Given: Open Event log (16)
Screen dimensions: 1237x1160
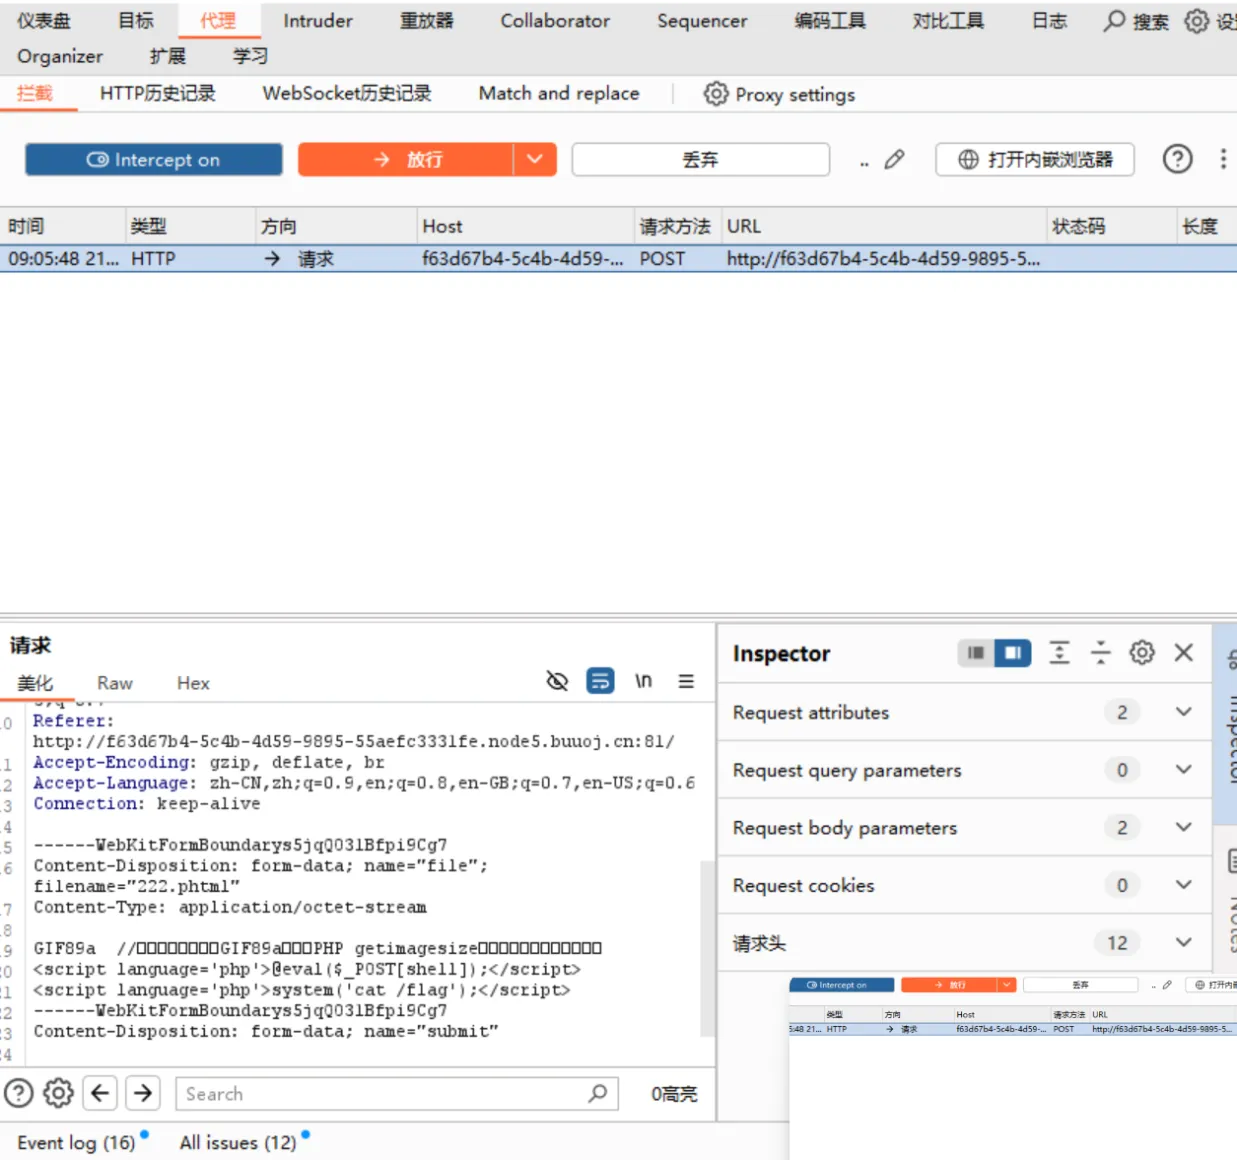Looking at the screenshot, I should pyautogui.click(x=76, y=1142).
